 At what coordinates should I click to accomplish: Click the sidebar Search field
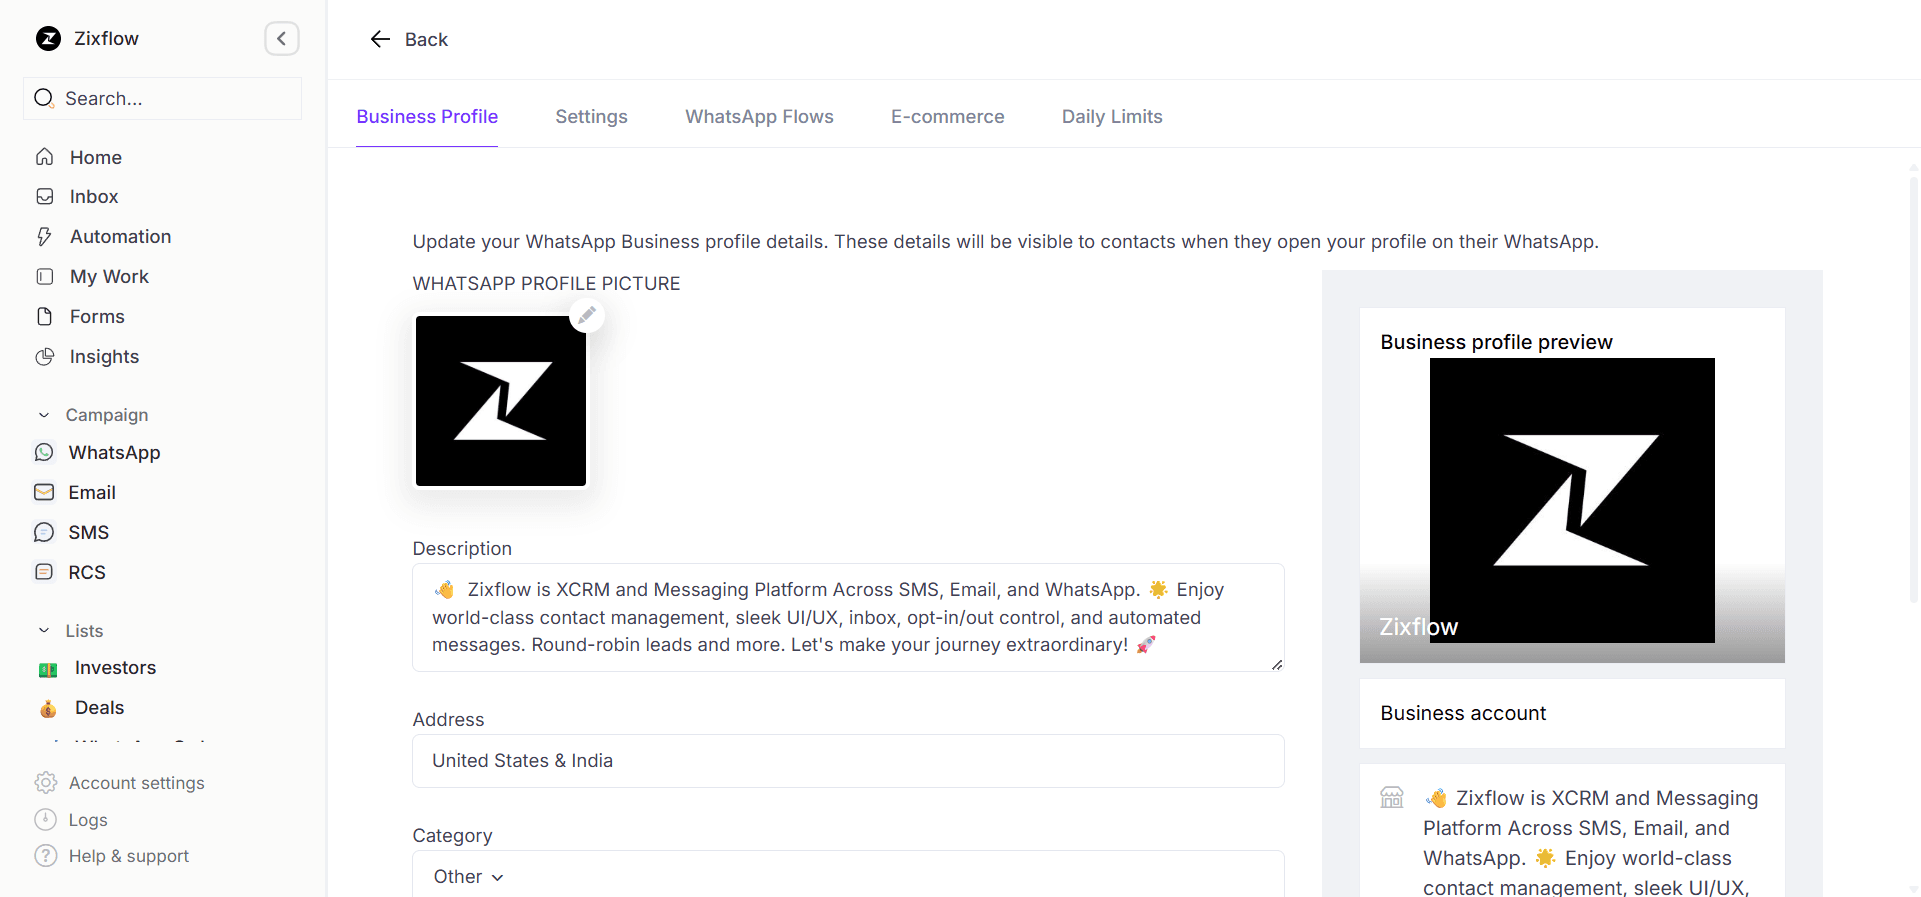coord(162,98)
